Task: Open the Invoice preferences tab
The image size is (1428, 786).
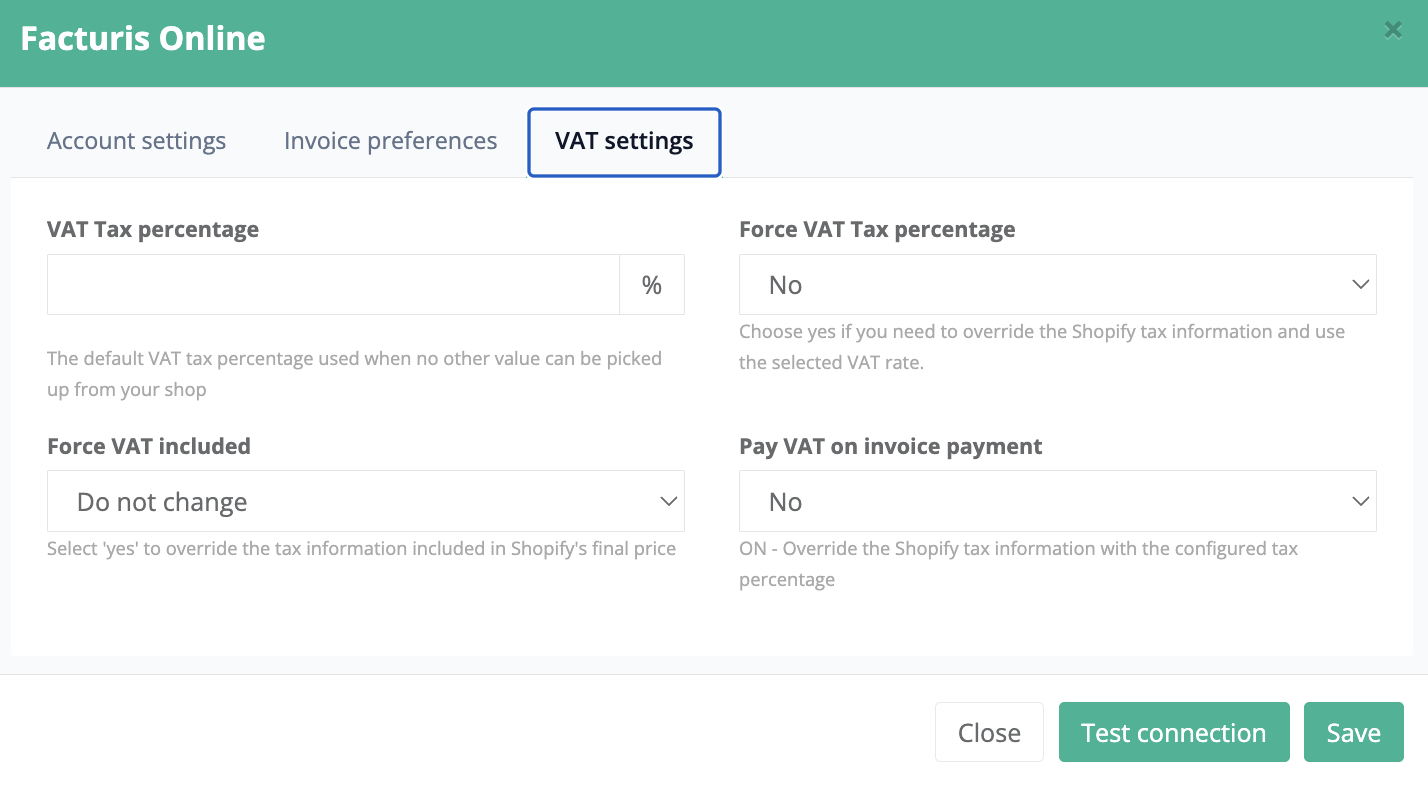Action: (390, 141)
